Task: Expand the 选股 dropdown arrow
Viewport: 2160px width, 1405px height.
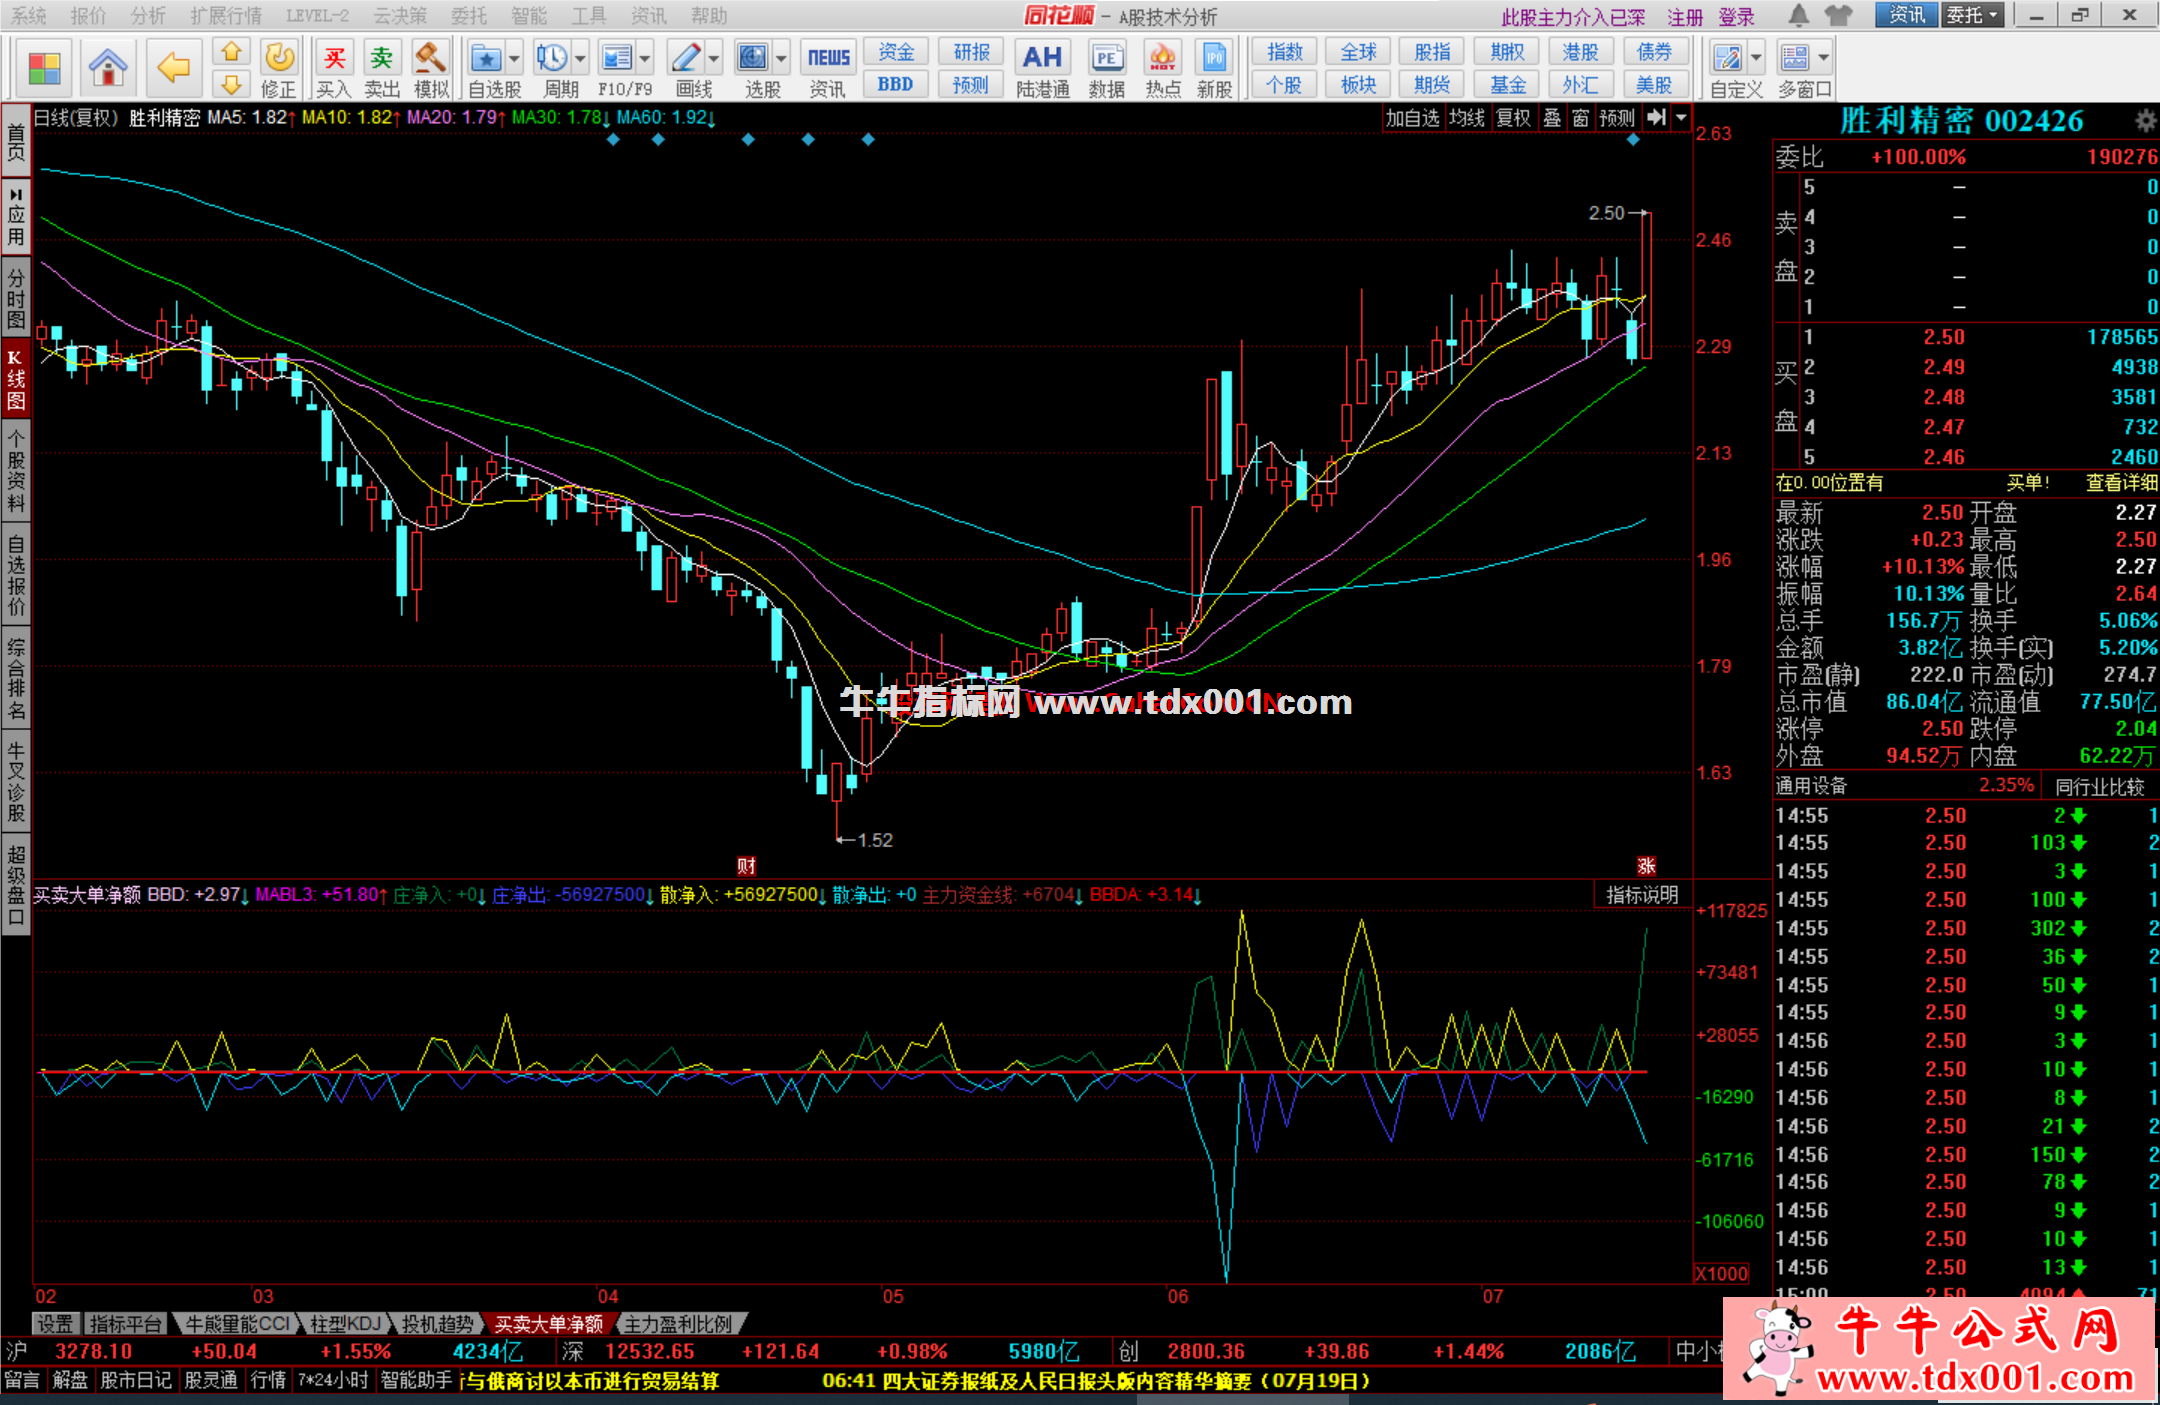Action: 781,58
